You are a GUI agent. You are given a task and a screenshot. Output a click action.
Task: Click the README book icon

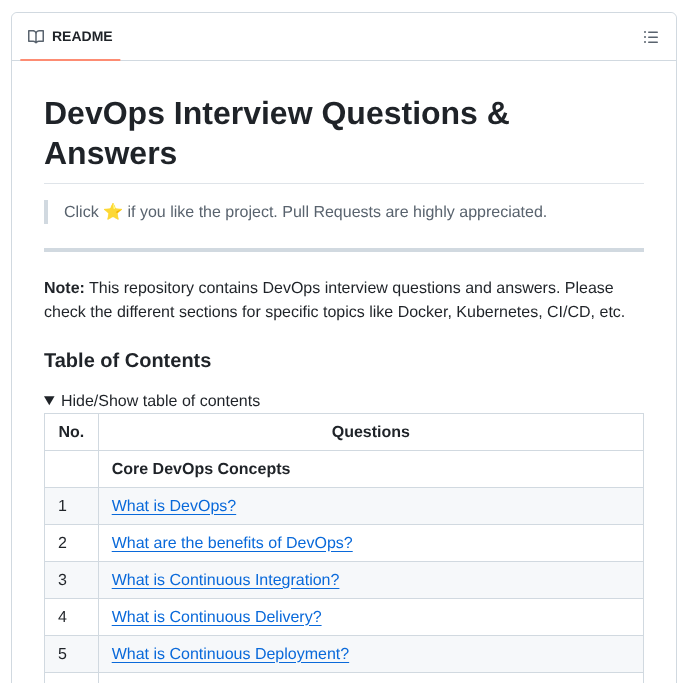pos(36,37)
